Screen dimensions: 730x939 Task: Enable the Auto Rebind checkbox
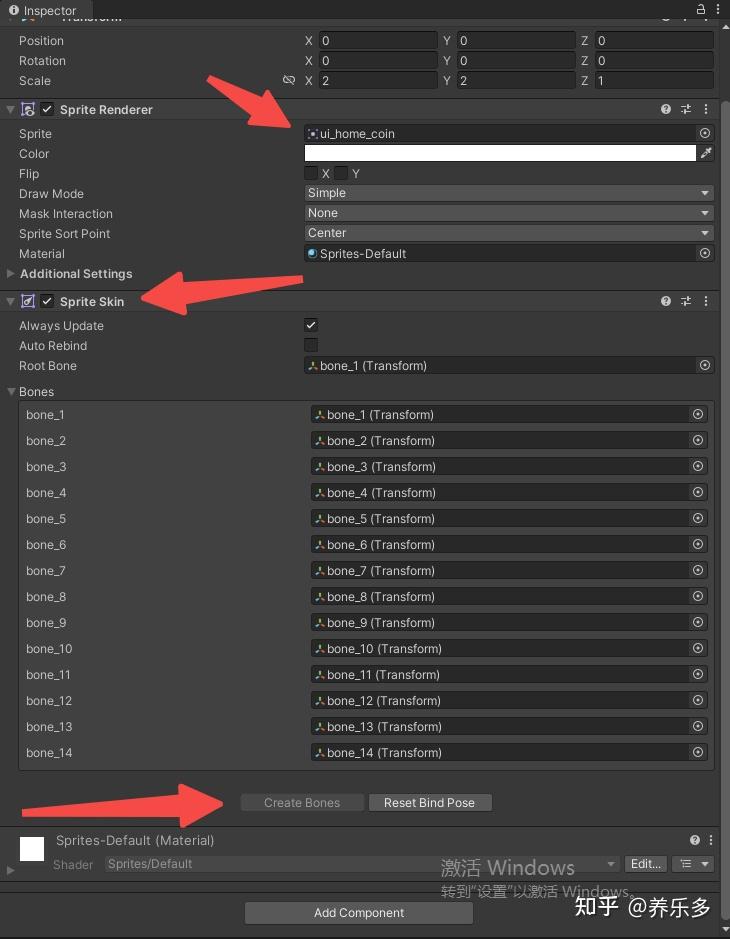(x=311, y=345)
